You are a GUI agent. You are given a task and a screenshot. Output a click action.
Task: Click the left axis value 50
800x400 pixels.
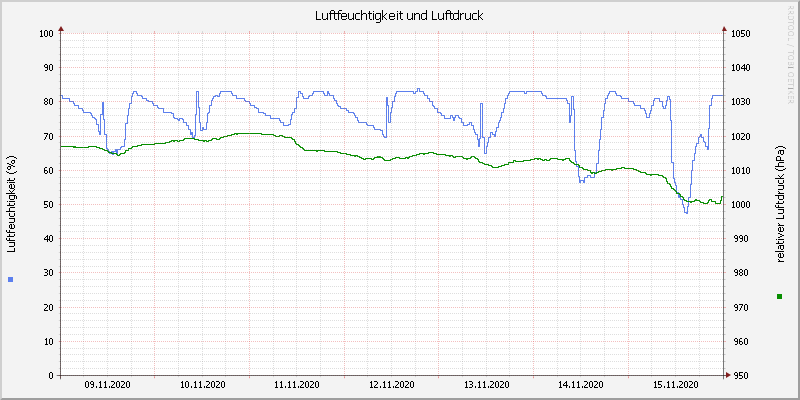(48, 205)
